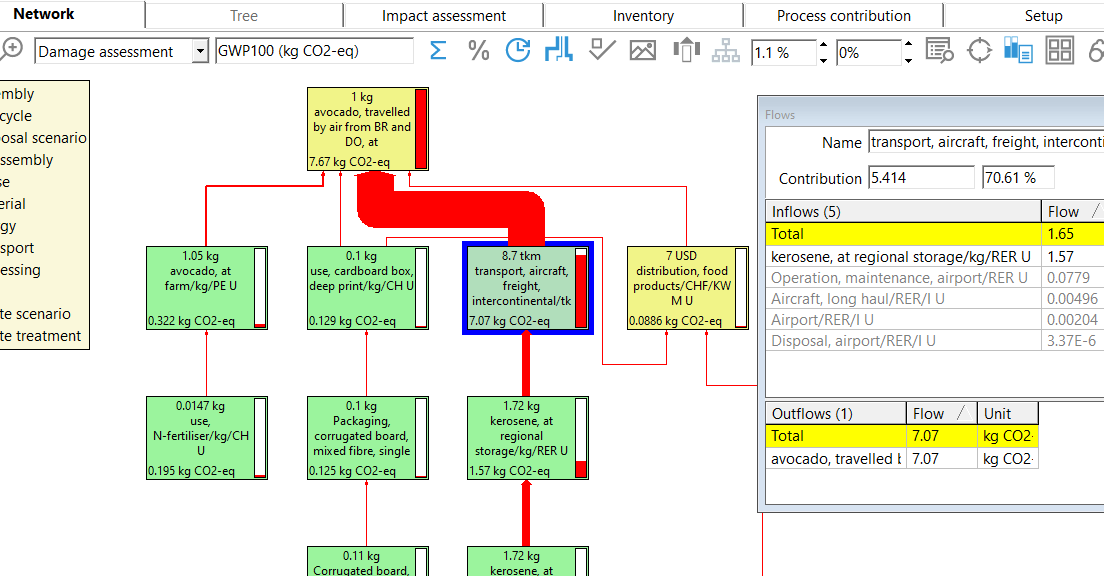Sort inflows by Flow column header
The width and height of the screenshot is (1104, 576).
click(1072, 211)
